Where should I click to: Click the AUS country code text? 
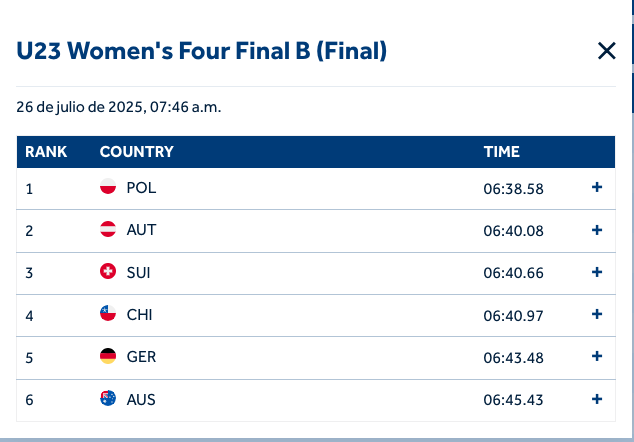[141, 399]
